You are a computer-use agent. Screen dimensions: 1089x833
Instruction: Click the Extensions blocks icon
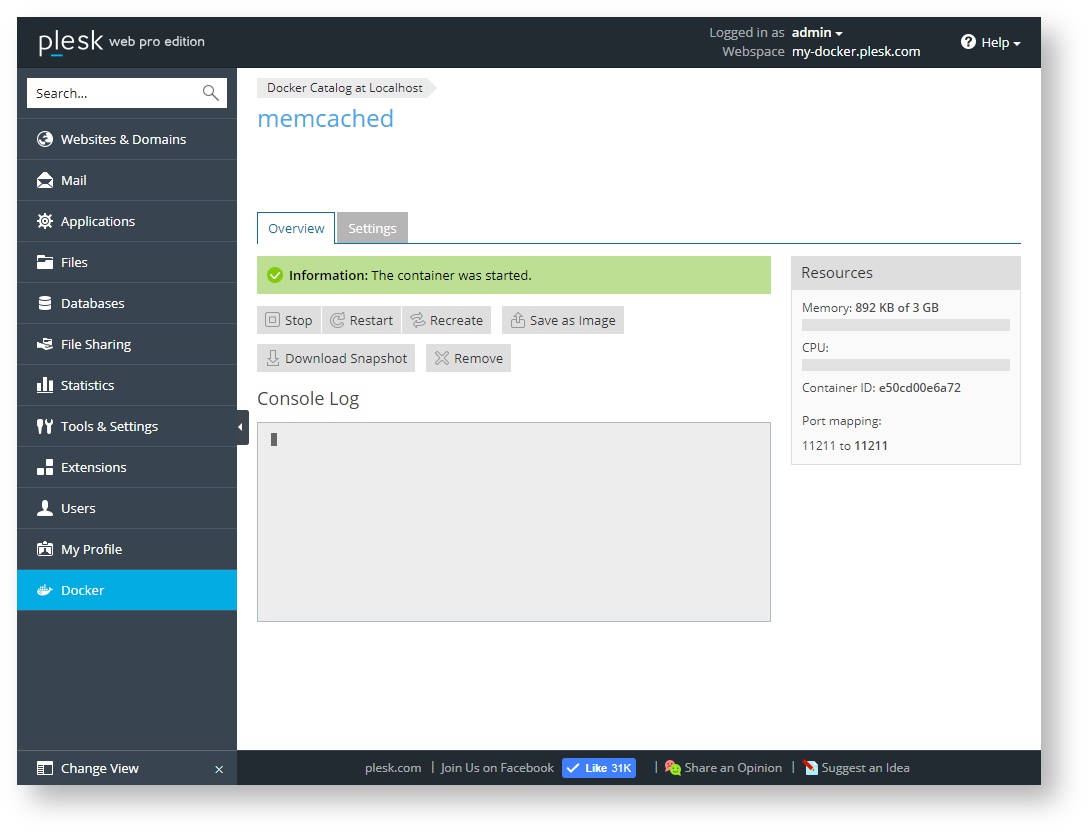tap(44, 467)
